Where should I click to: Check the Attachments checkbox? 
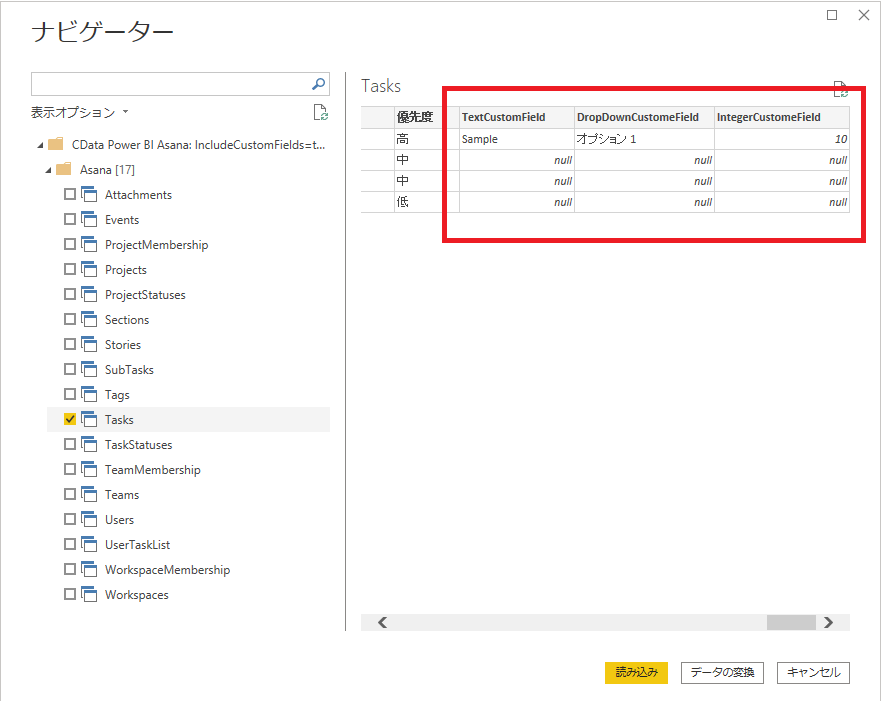tap(70, 194)
